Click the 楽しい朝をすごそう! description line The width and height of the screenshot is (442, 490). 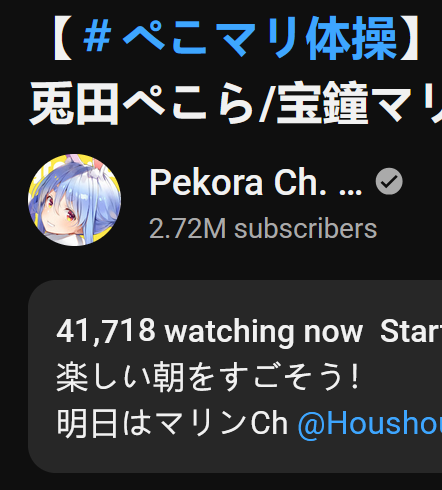click(208, 377)
